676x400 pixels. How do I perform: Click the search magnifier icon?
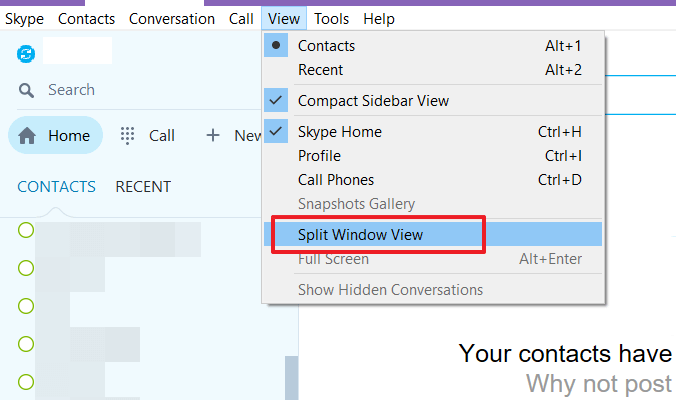tap(26, 91)
